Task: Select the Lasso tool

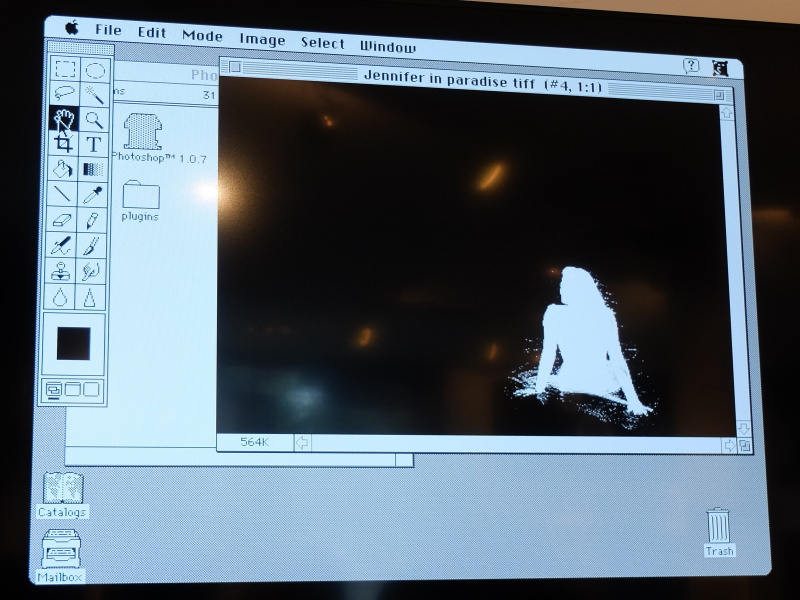Action: point(65,93)
